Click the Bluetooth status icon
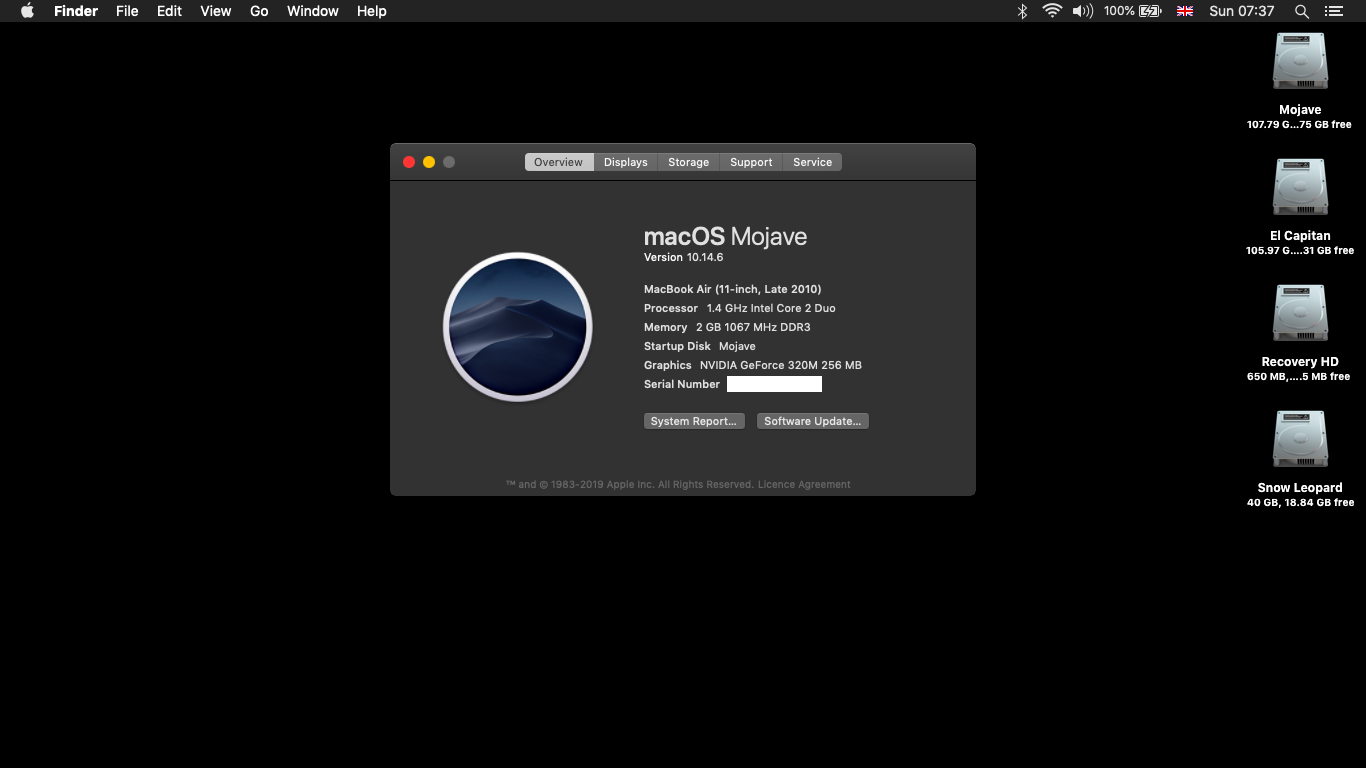 point(1022,11)
